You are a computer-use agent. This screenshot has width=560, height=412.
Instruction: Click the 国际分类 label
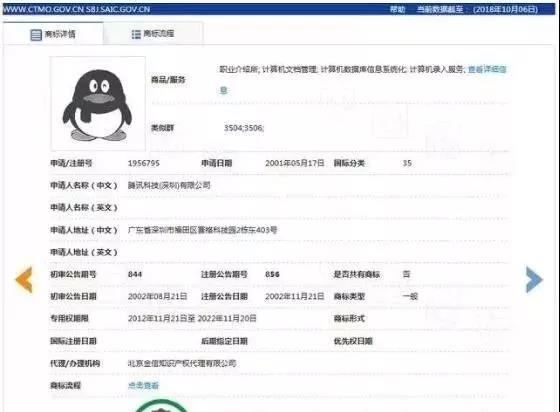(x=349, y=163)
